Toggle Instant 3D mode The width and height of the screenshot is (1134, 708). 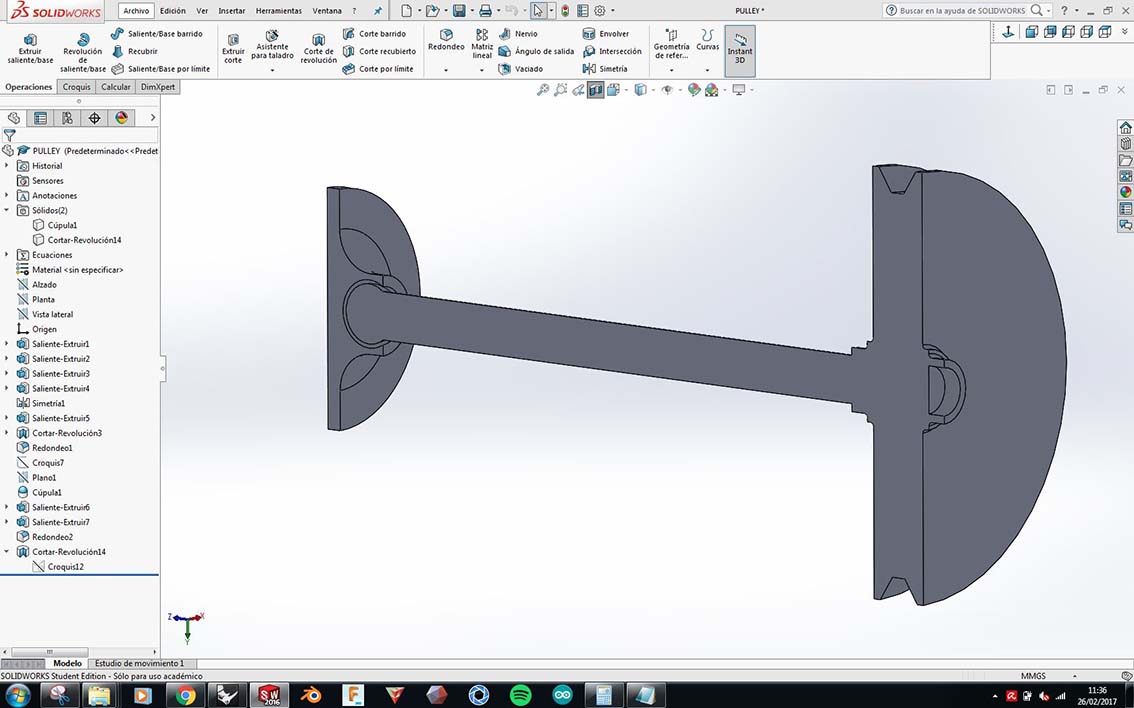[740, 51]
